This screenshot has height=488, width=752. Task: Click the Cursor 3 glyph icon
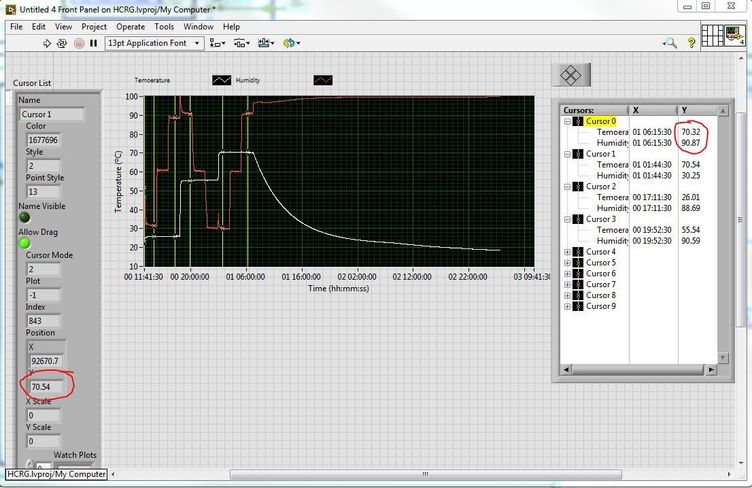[578, 219]
